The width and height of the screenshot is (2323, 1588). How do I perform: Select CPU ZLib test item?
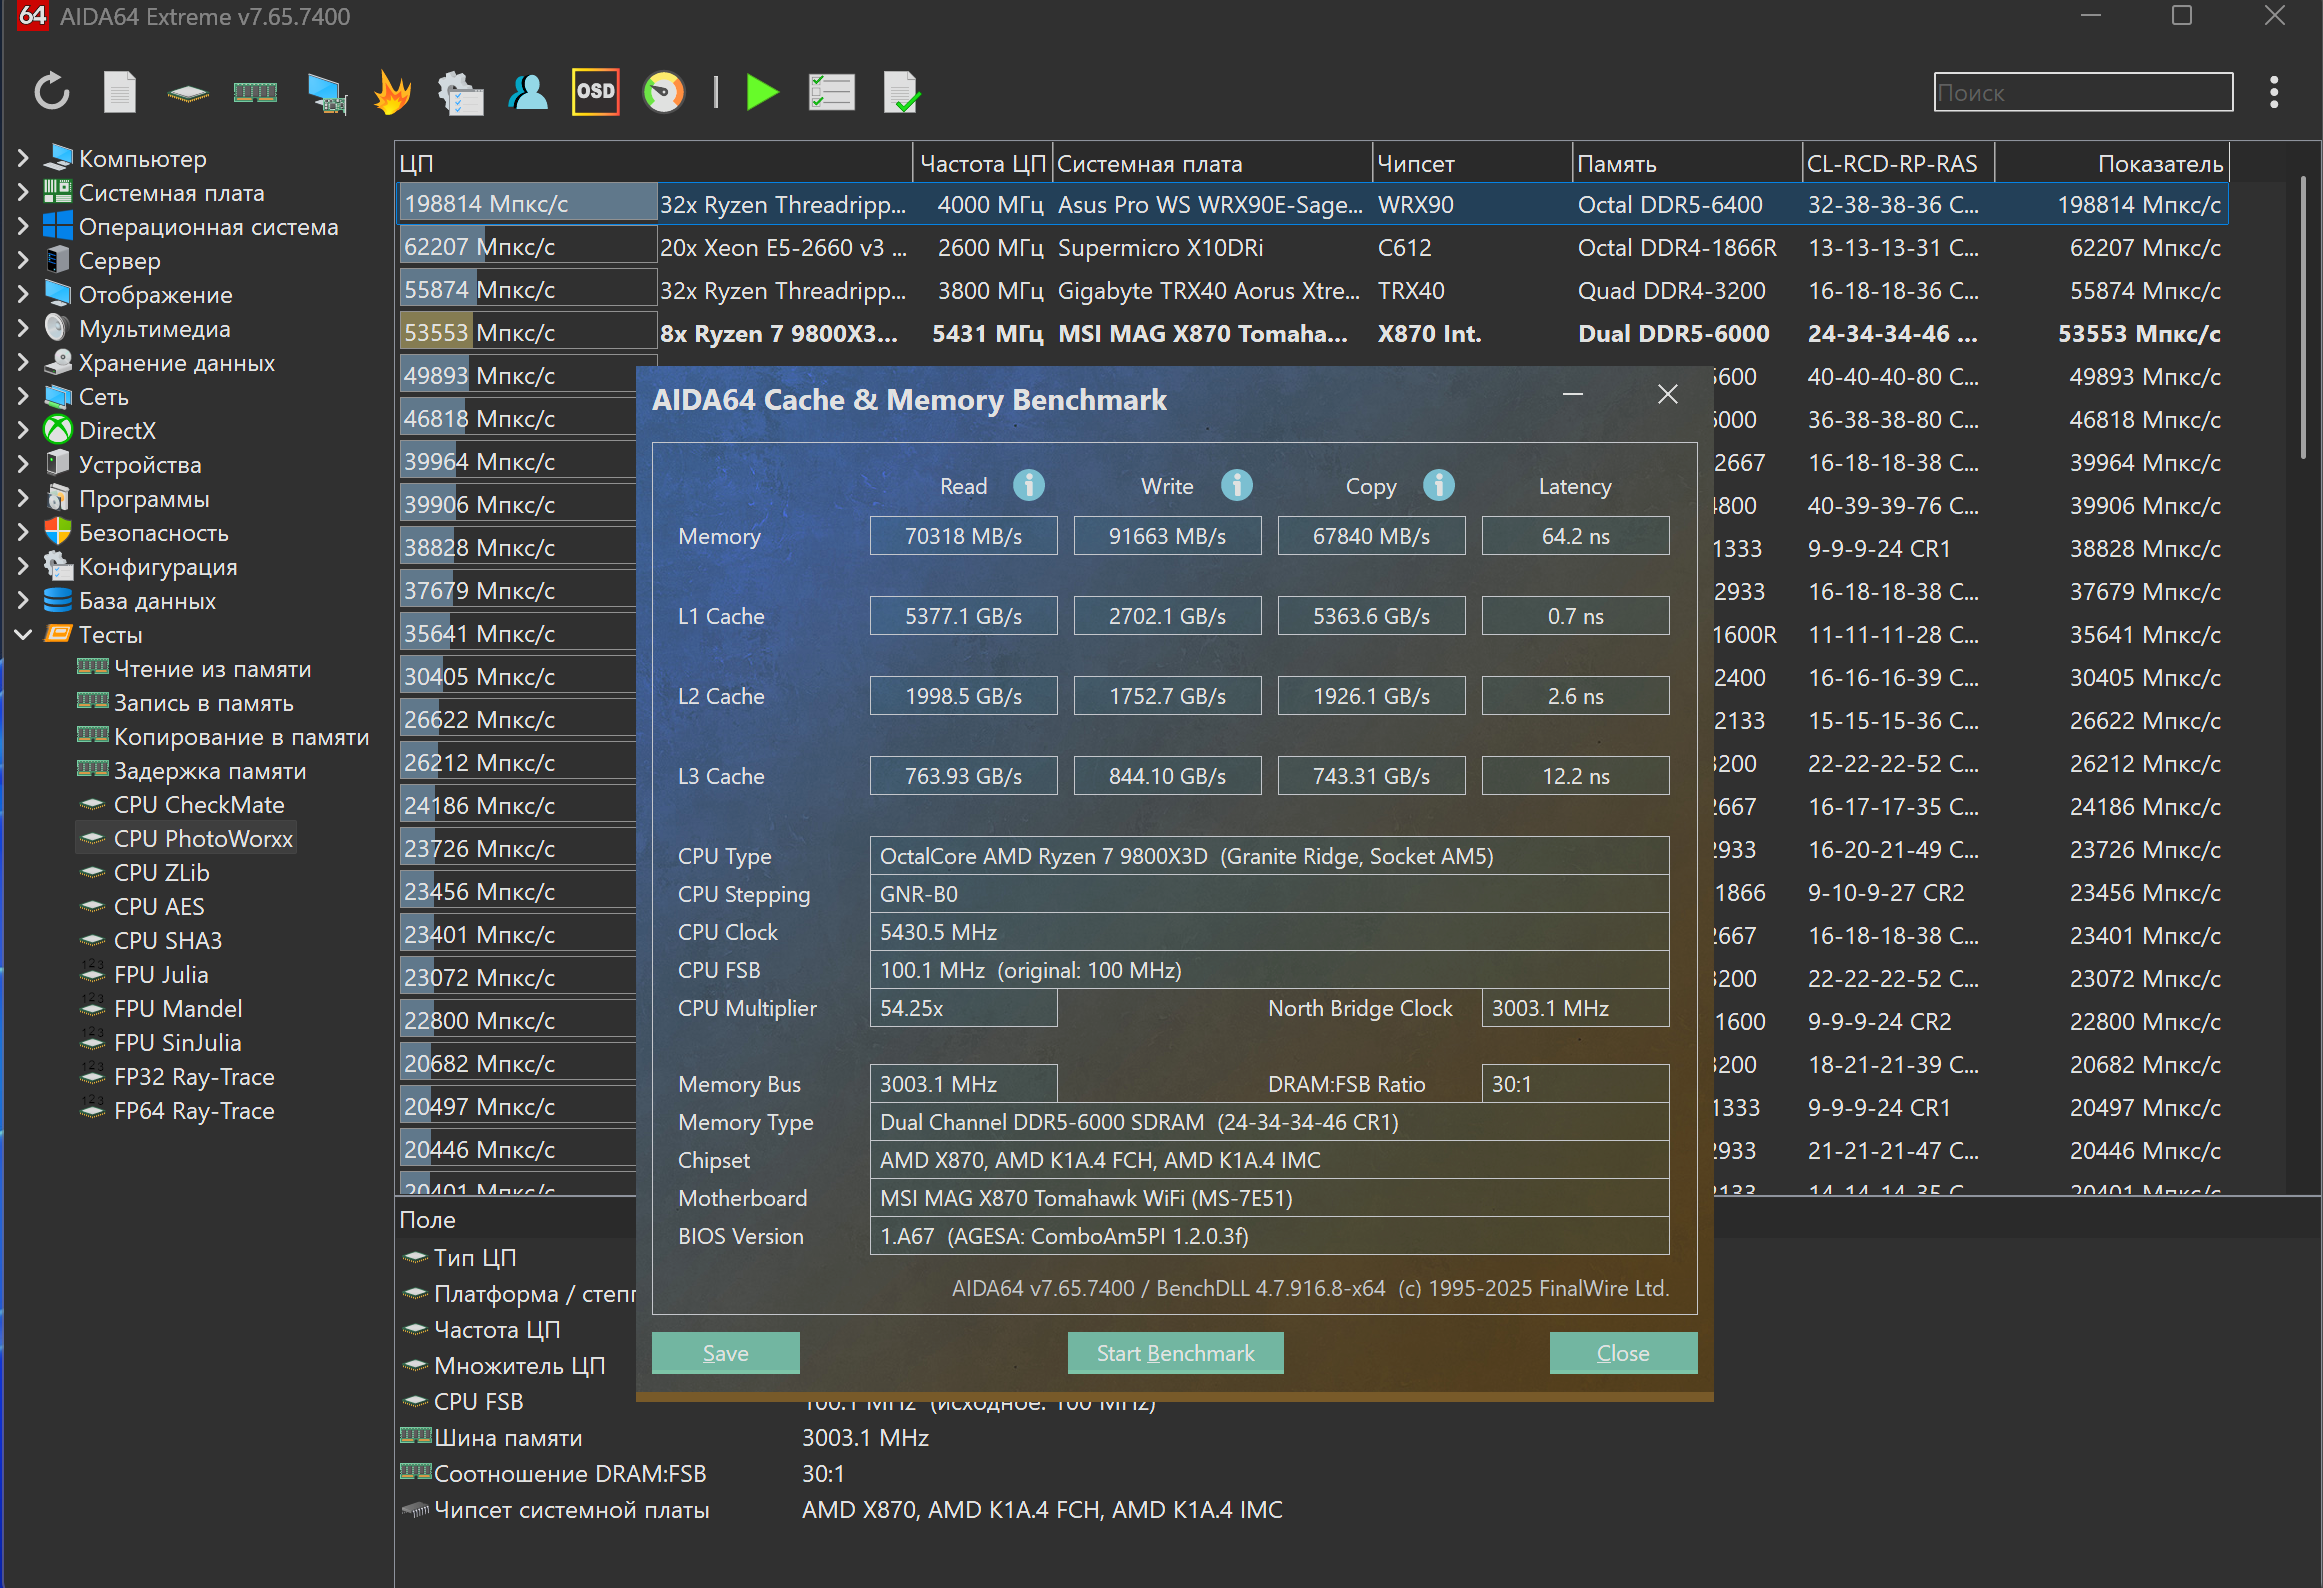(161, 872)
